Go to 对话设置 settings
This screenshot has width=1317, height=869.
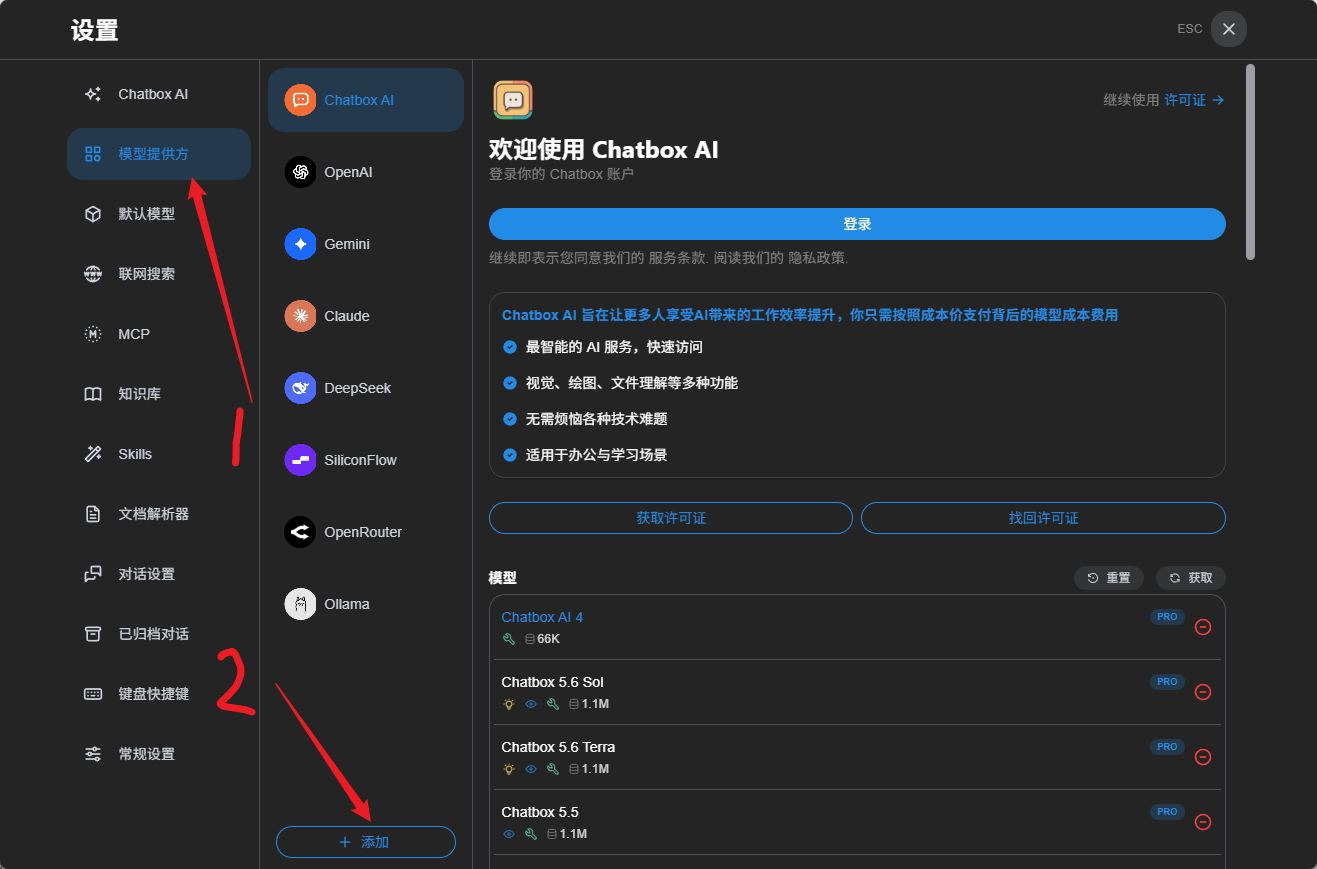click(159, 574)
